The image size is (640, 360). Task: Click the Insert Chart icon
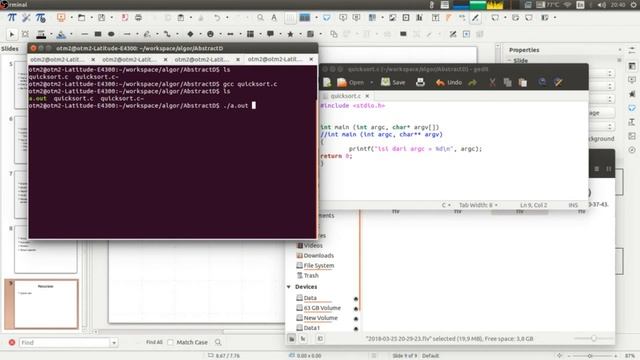click(x=419, y=18)
